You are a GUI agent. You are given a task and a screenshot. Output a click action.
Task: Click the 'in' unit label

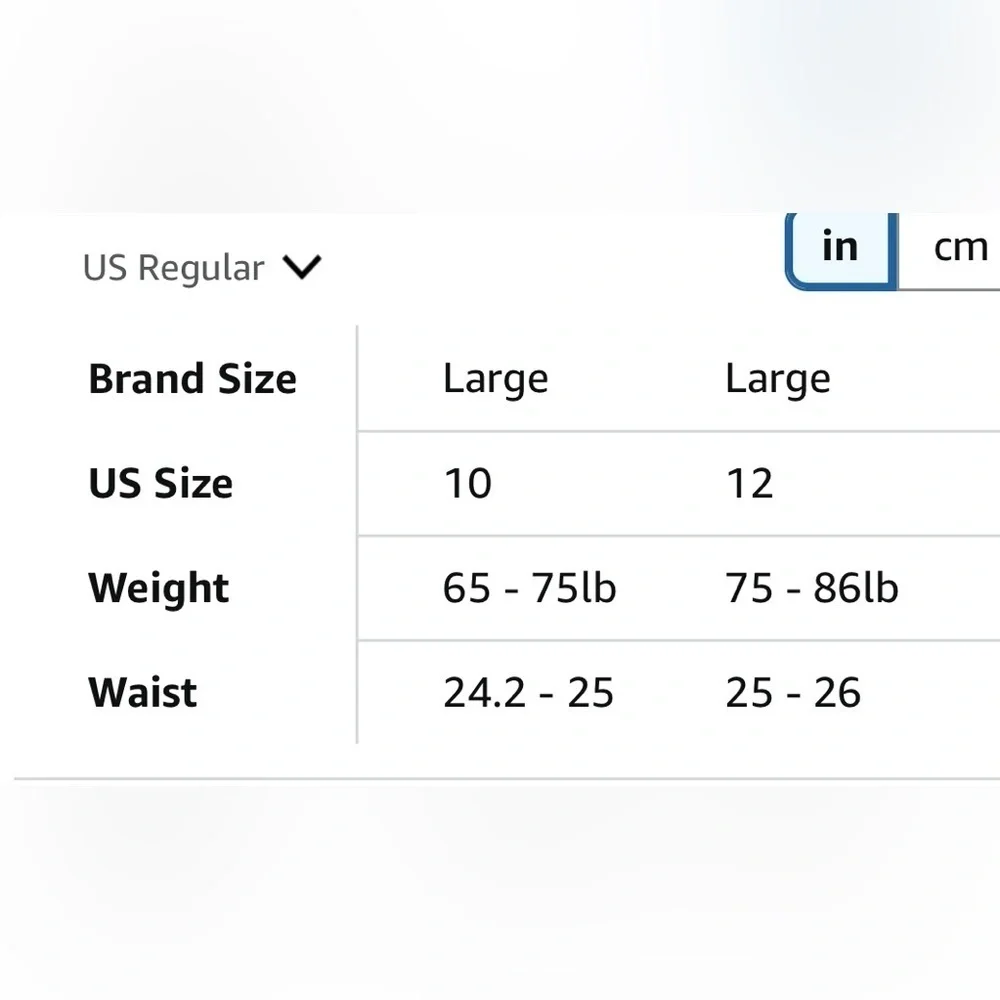pos(840,246)
